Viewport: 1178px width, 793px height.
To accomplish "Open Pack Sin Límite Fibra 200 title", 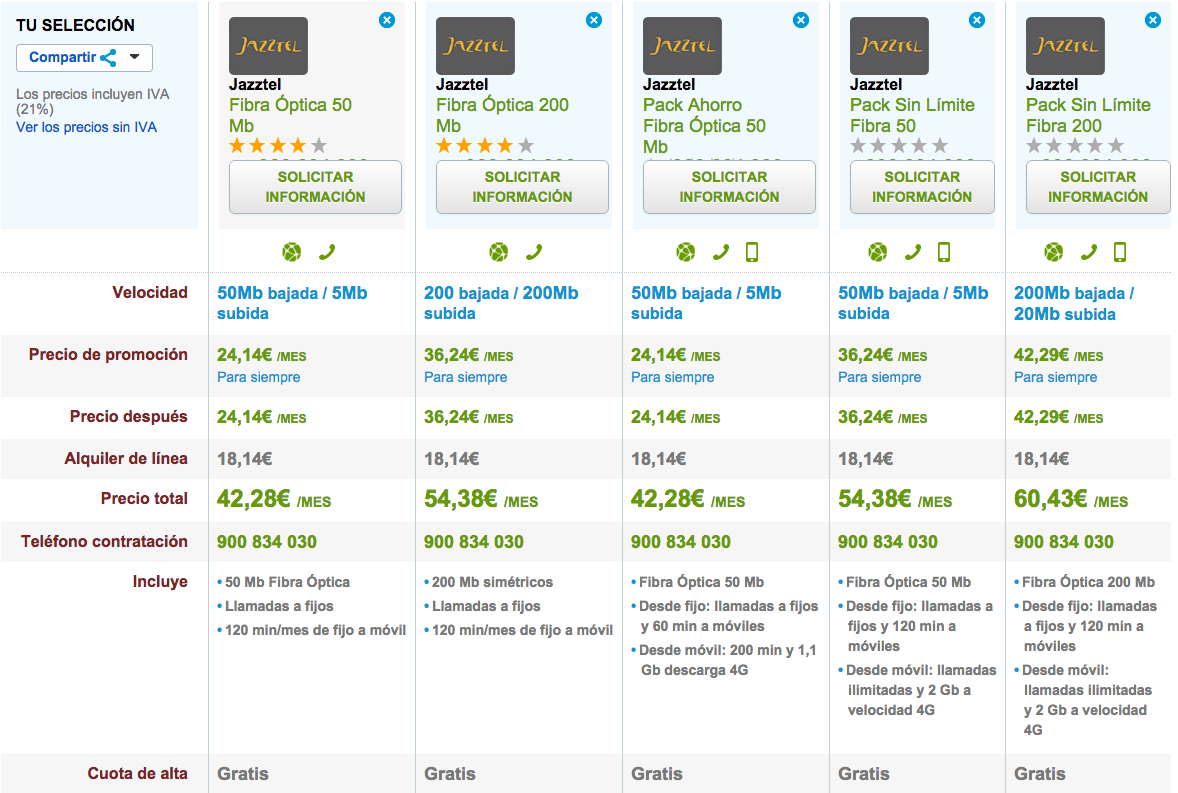I will pos(1088,116).
